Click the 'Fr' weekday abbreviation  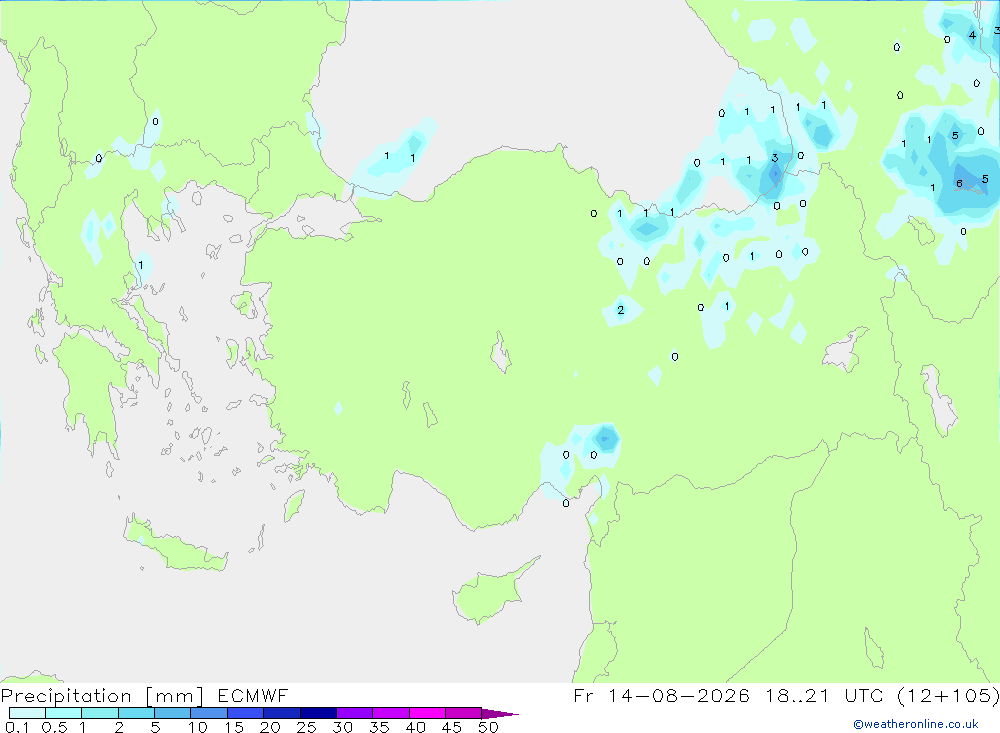click(583, 695)
